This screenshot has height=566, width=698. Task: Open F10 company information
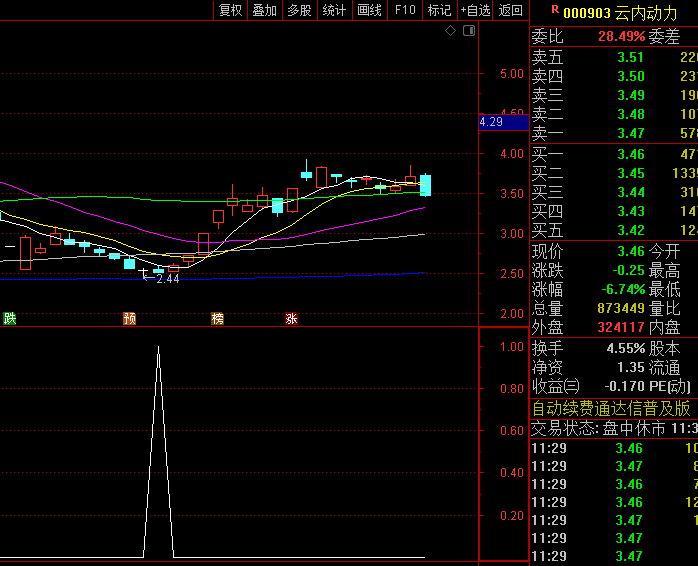[x=404, y=10]
